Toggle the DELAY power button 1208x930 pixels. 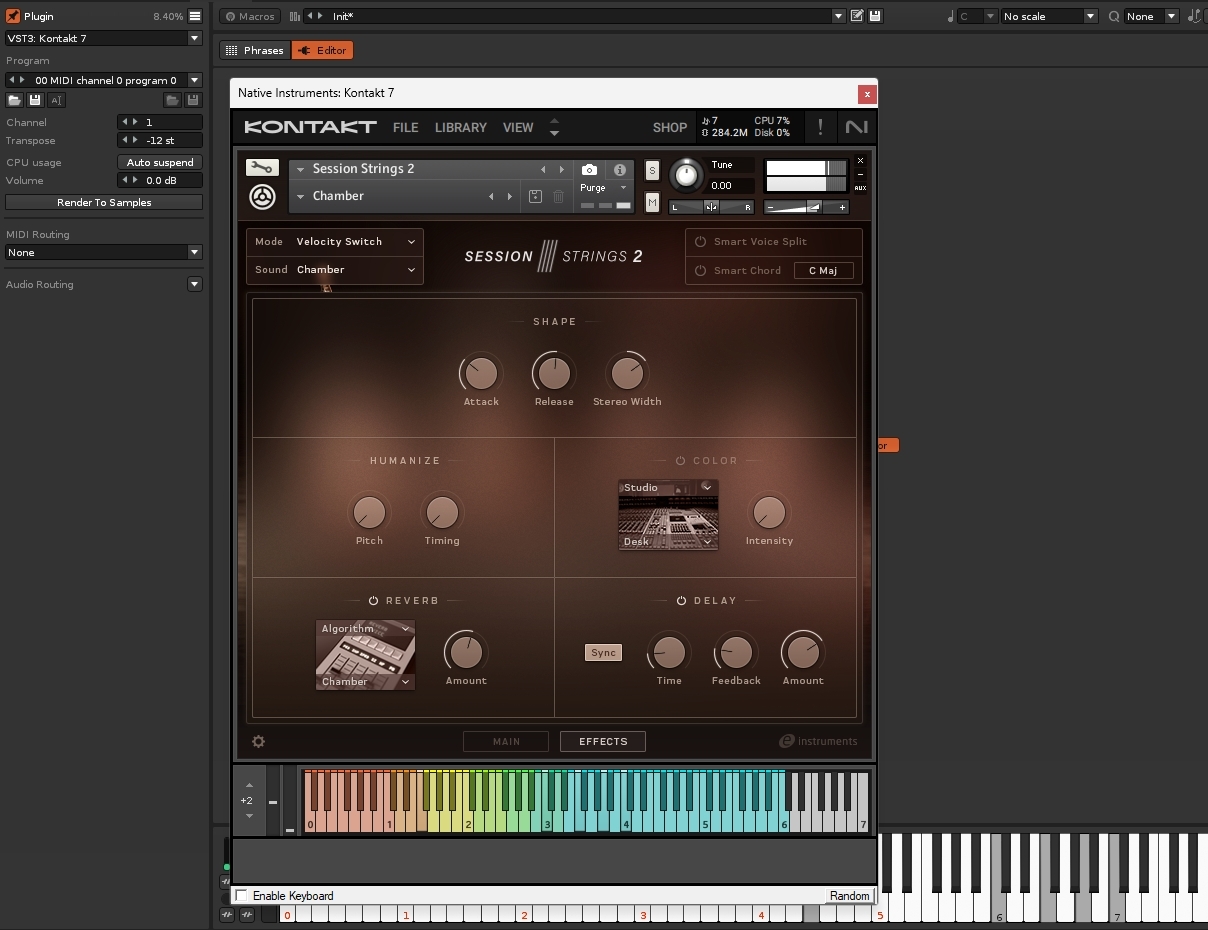pos(681,601)
